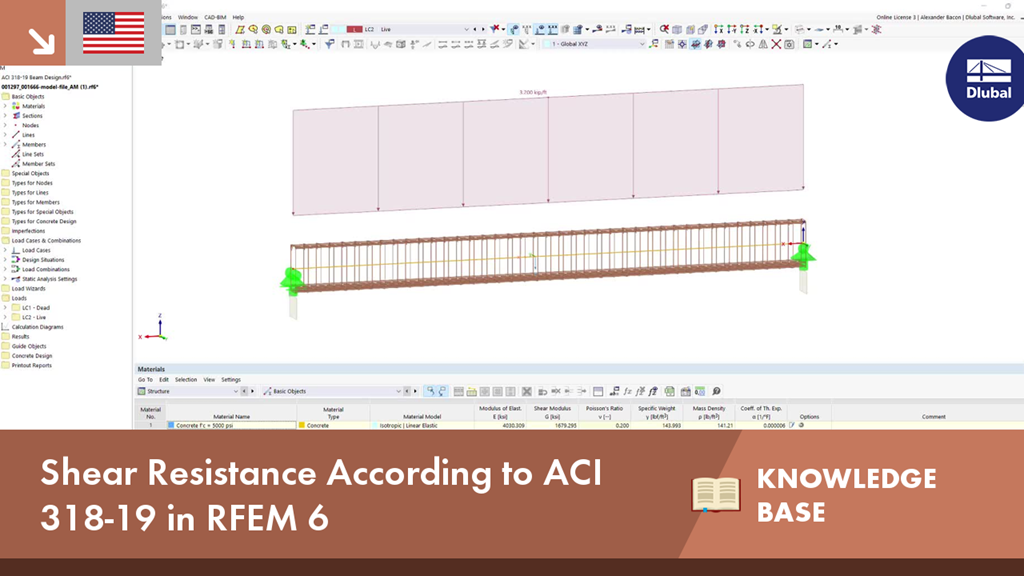The height and width of the screenshot is (576, 1024).
Task: Expand the Materials tree node
Action: click(6, 106)
